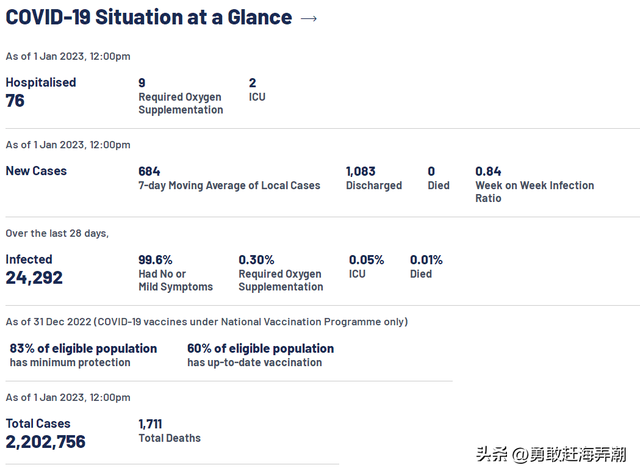
Task: Click the Infected total 24,292
Action: point(34,278)
